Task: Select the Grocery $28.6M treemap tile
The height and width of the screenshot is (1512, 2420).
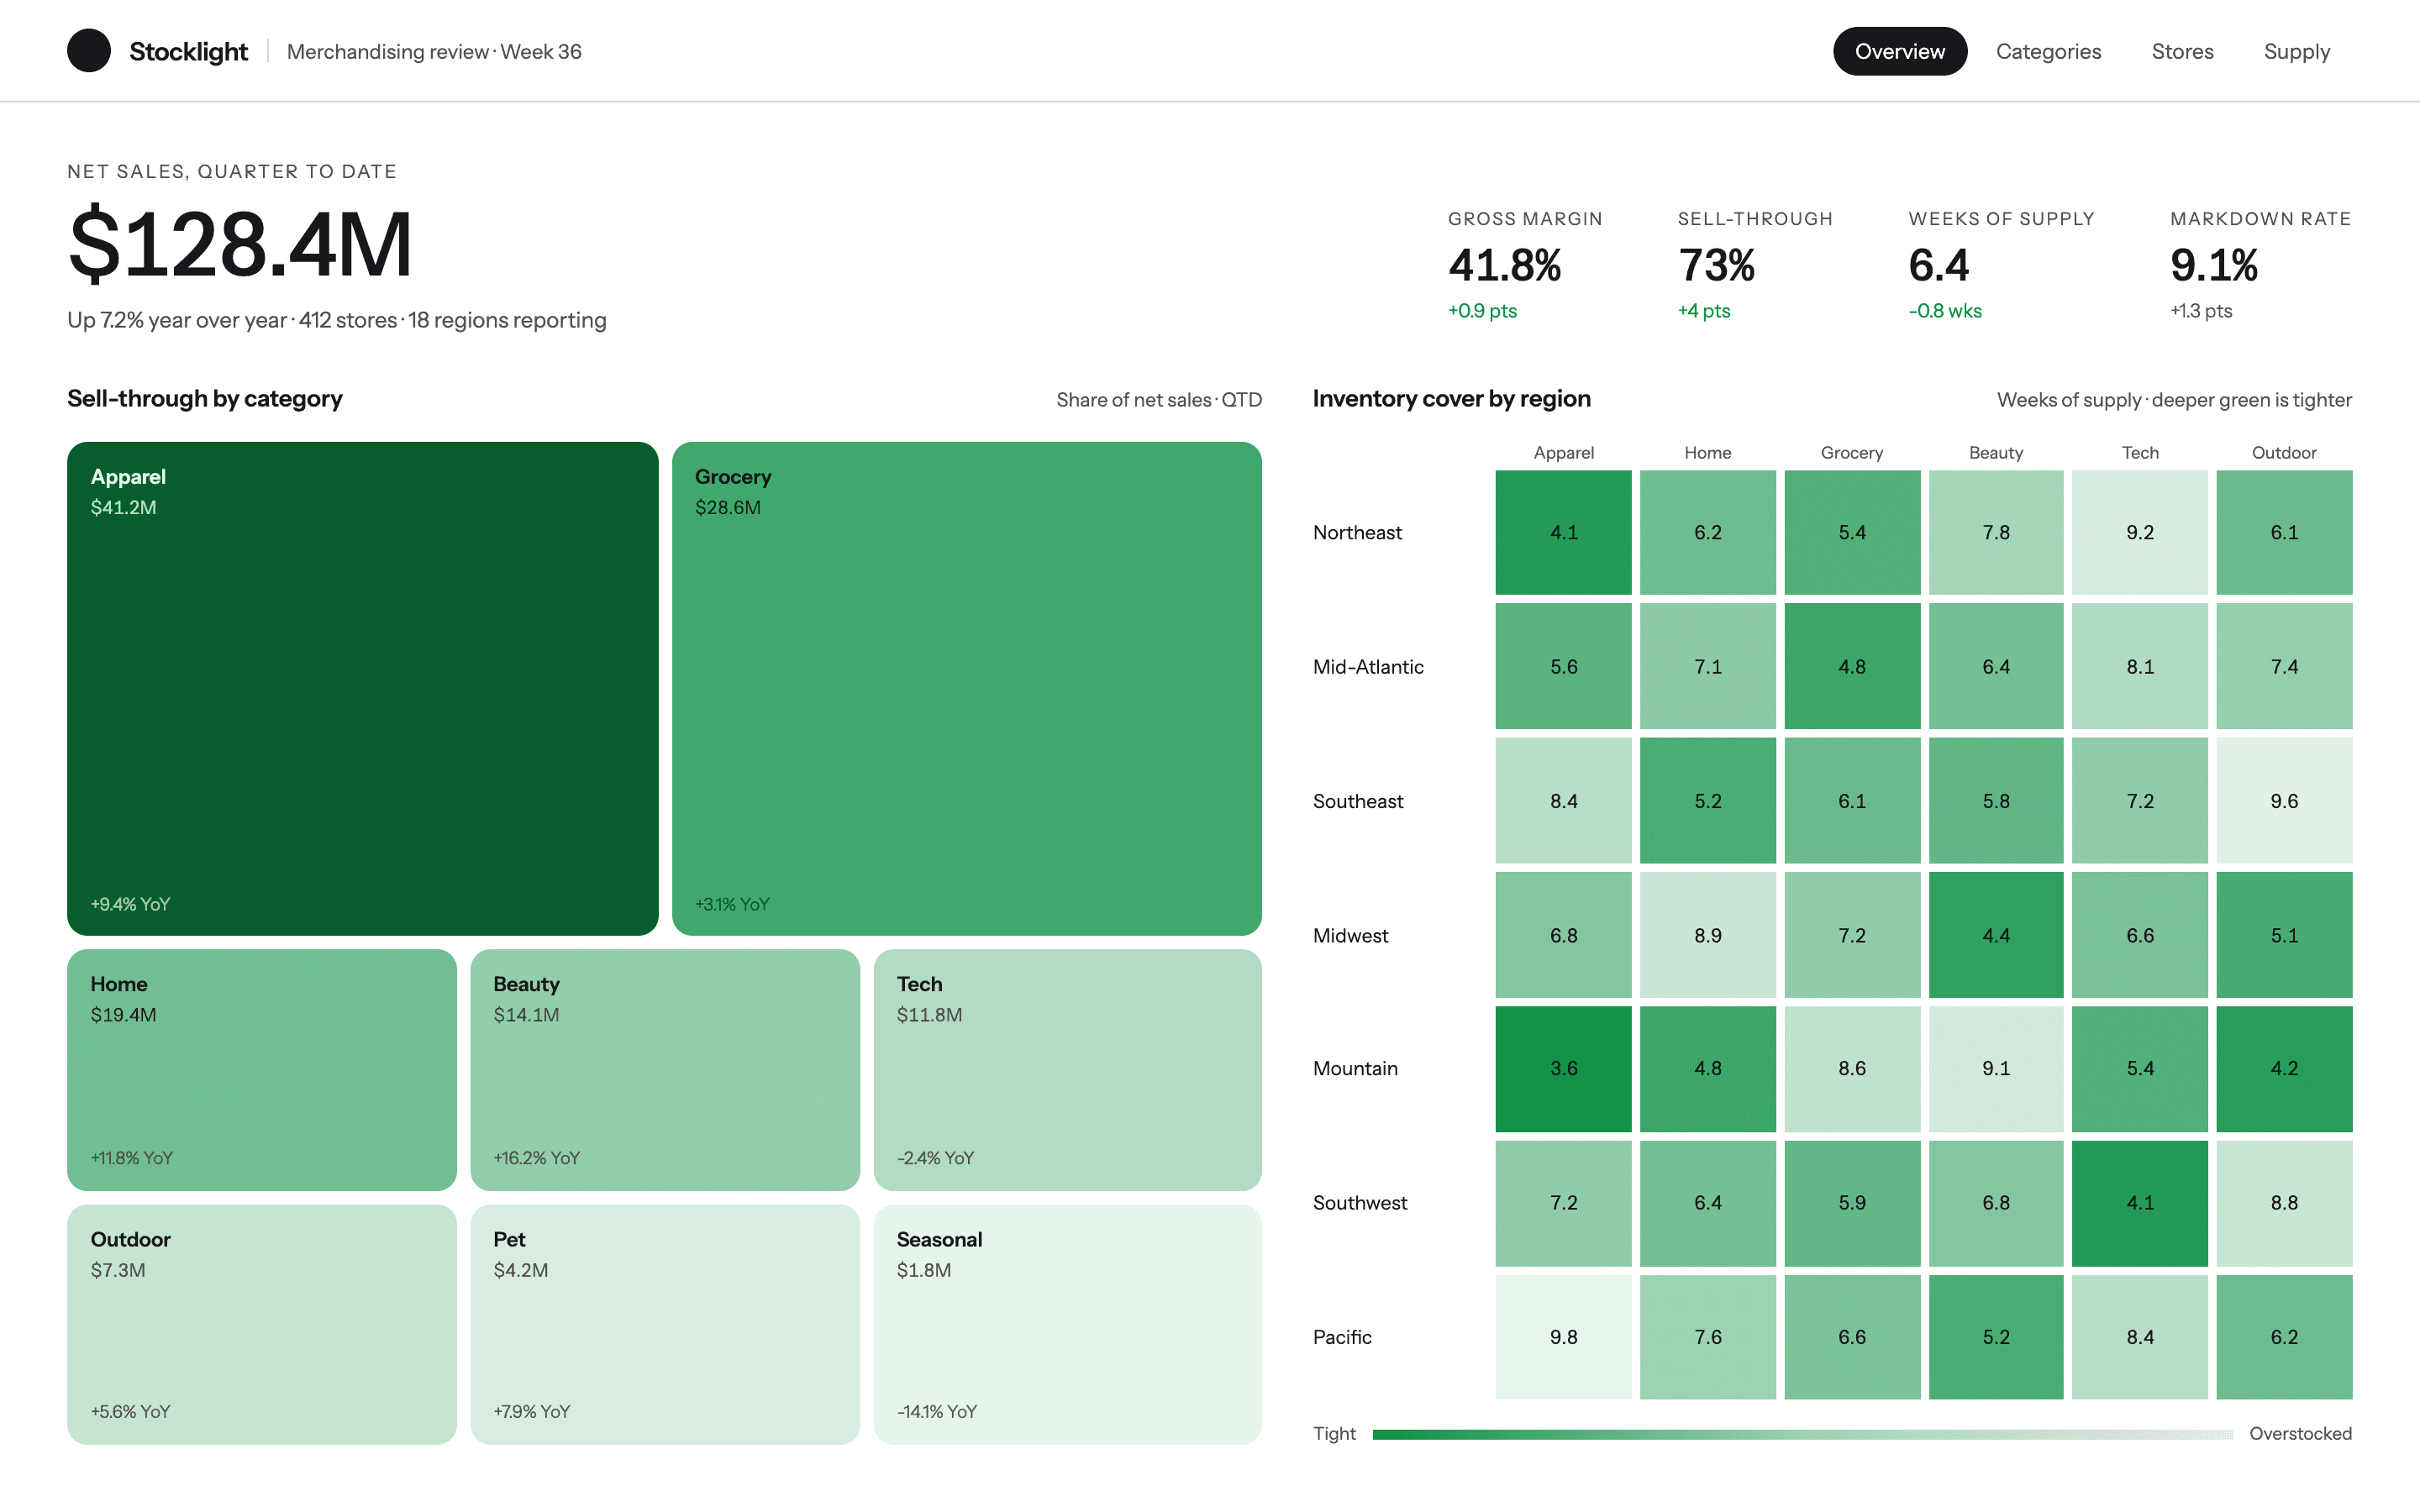Action: click(966, 688)
